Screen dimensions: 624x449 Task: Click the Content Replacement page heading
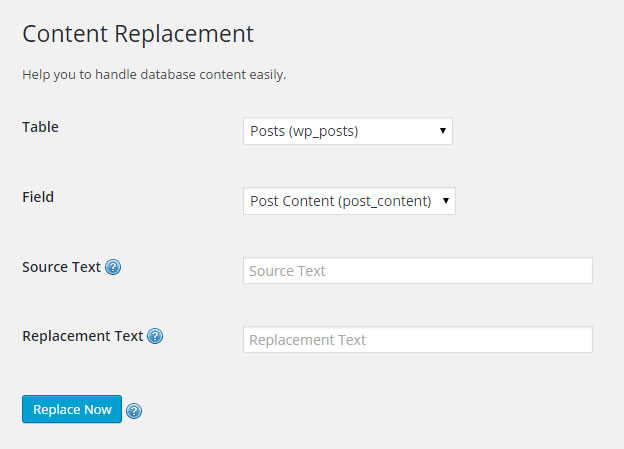[x=138, y=35]
